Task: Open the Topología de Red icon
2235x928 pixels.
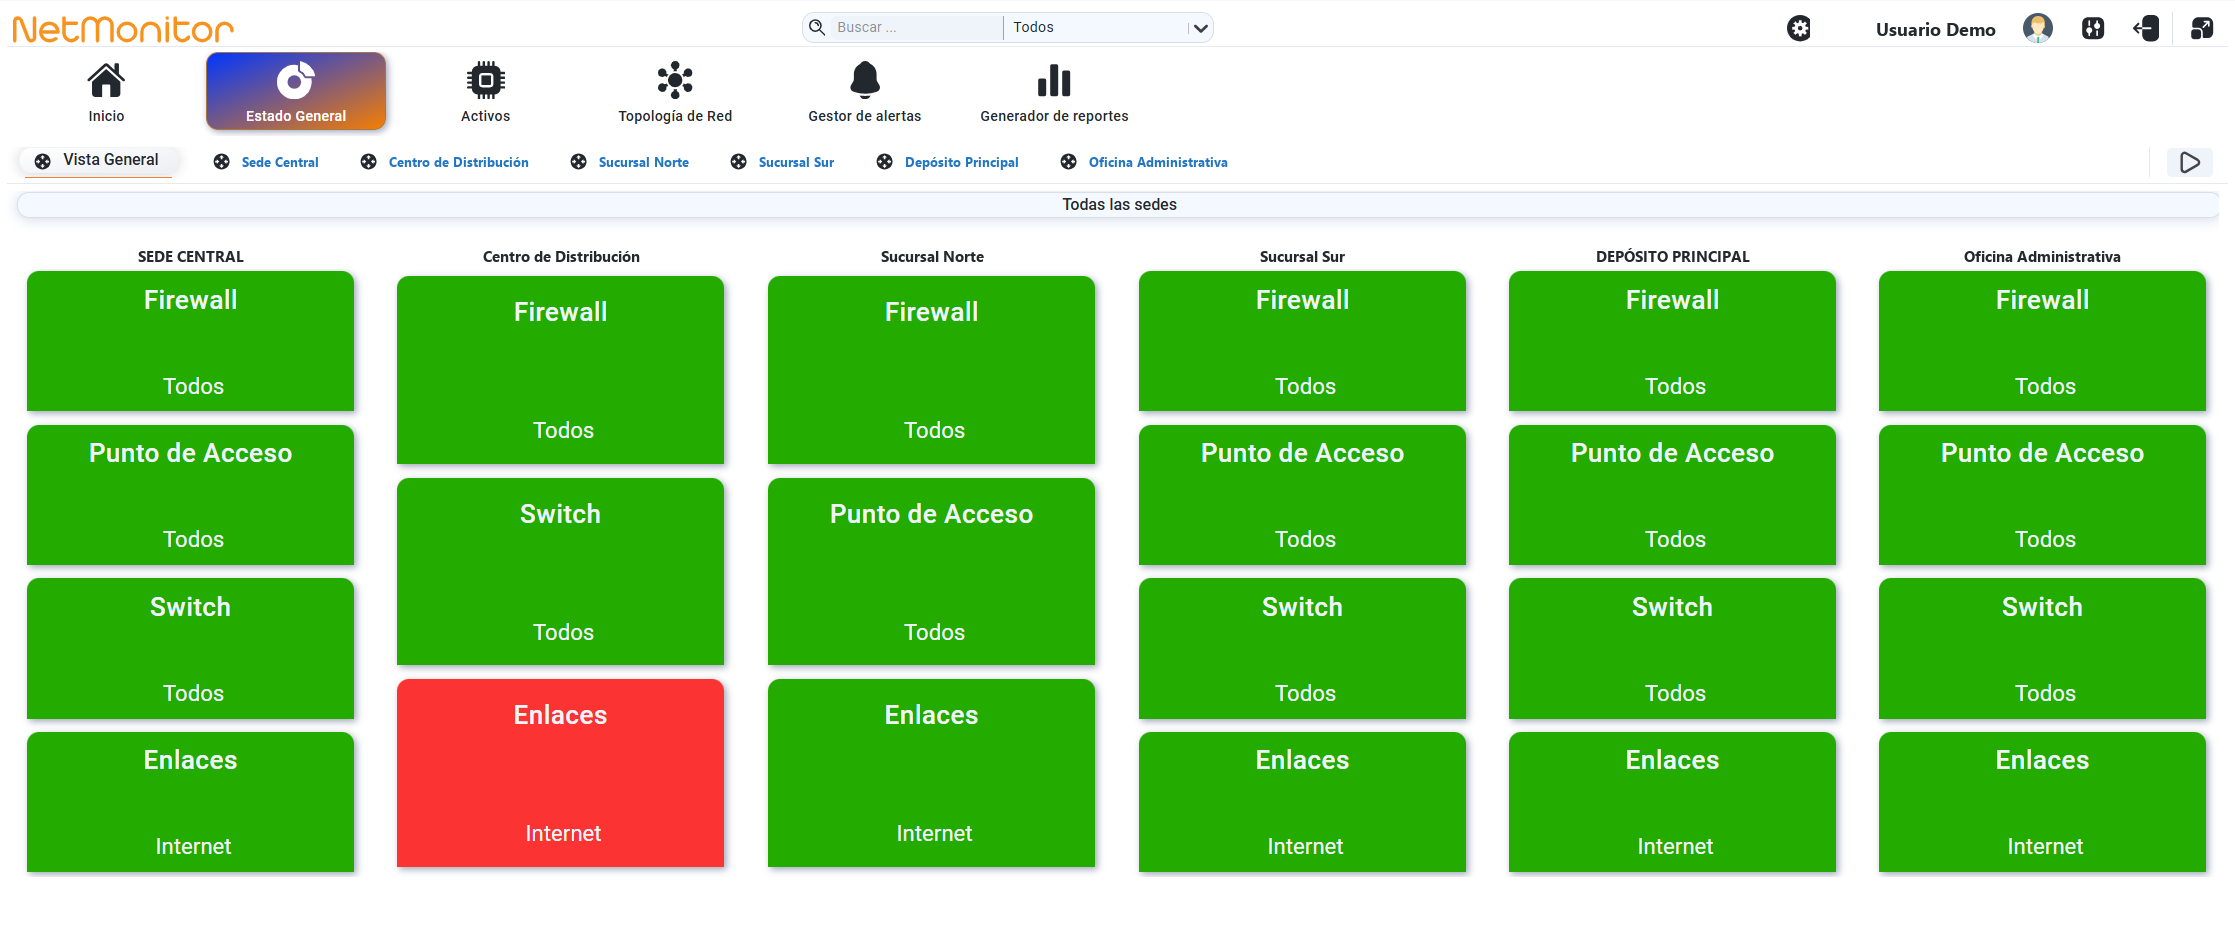Action: (x=675, y=80)
